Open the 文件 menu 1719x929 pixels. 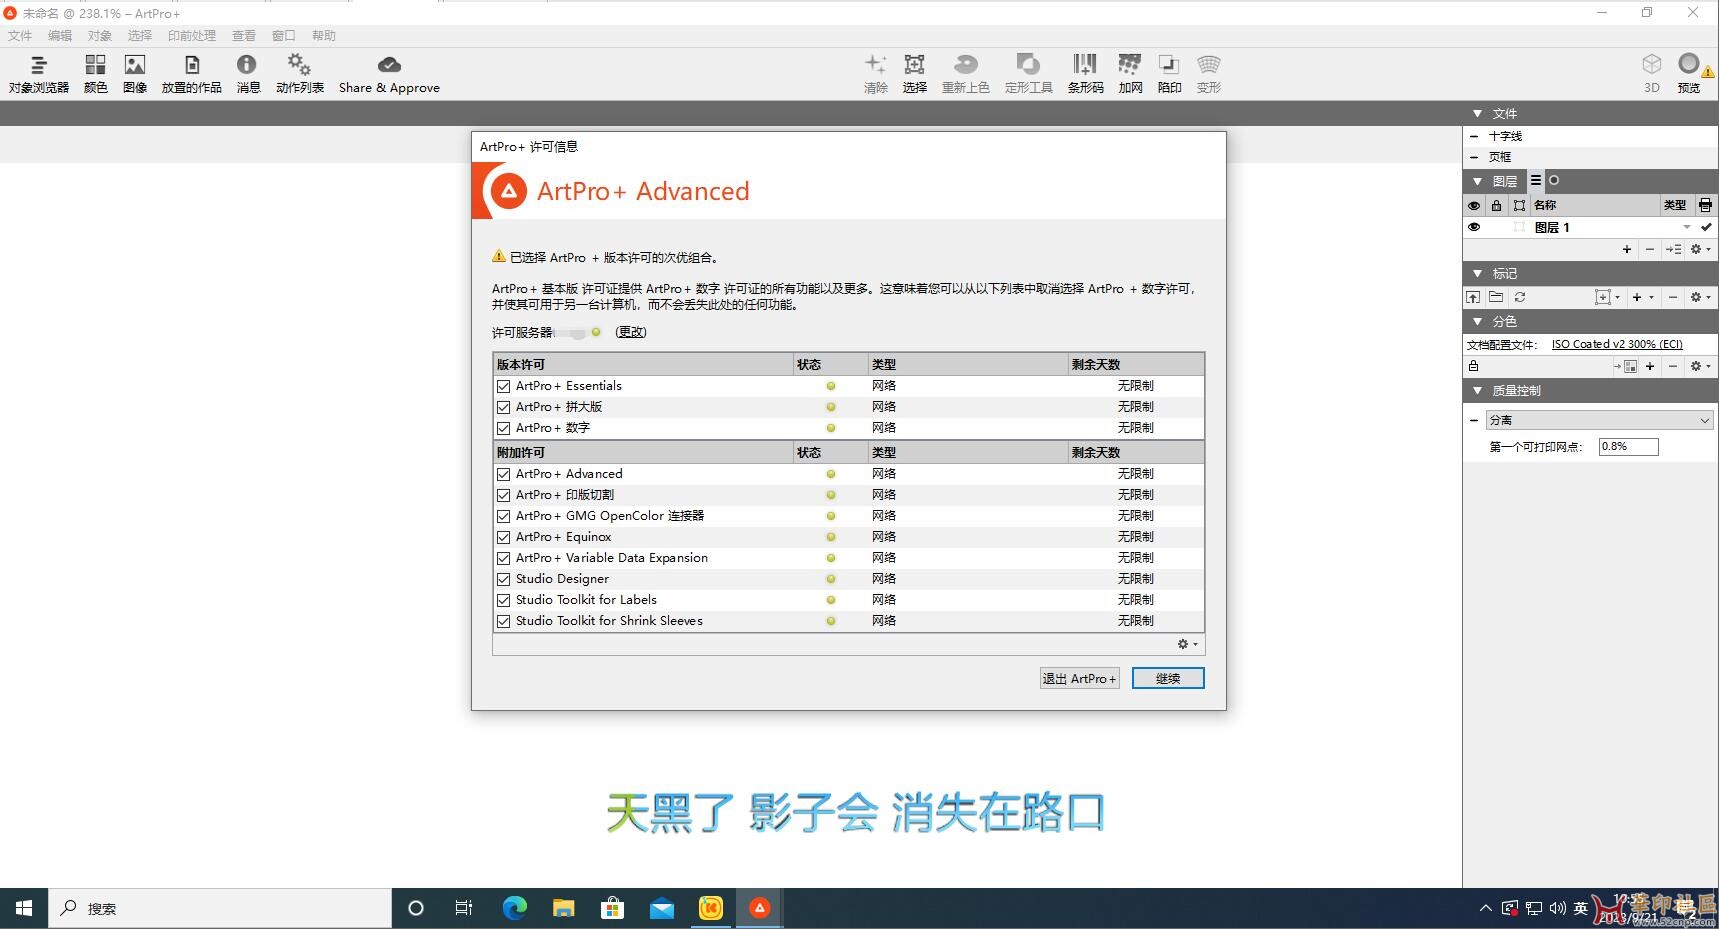click(x=20, y=35)
